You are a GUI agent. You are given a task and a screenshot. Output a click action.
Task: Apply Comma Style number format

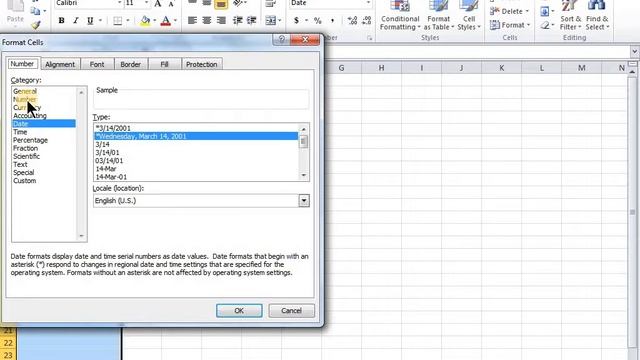[333, 20]
